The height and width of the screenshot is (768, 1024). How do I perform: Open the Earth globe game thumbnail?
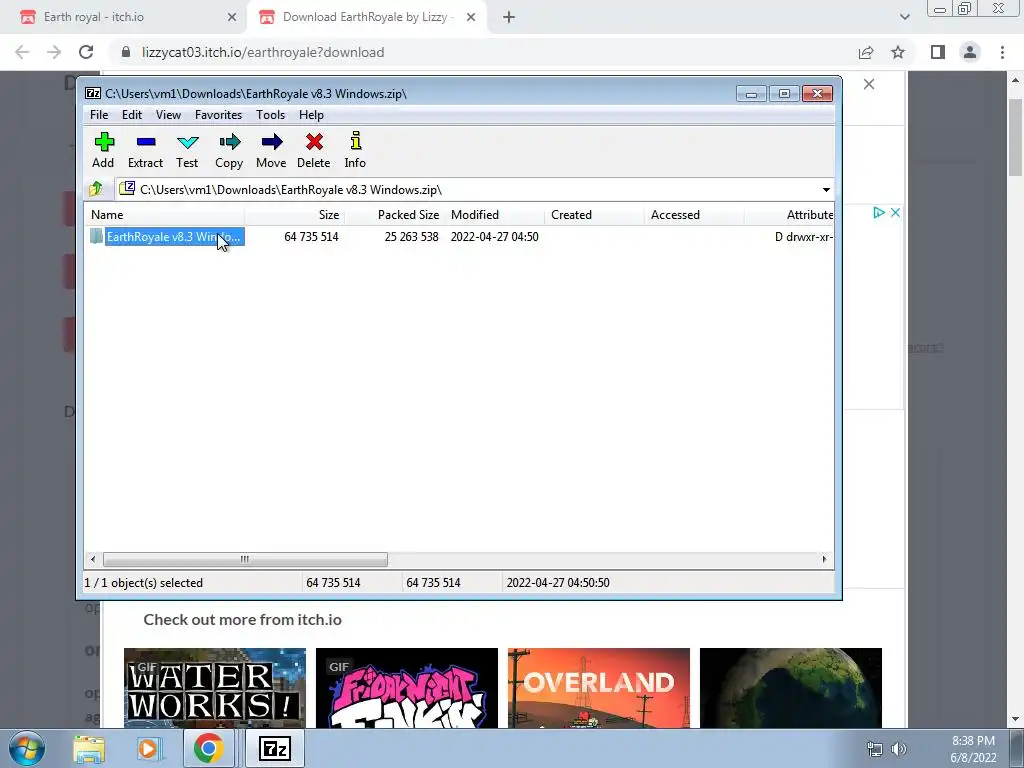click(791, 688)
